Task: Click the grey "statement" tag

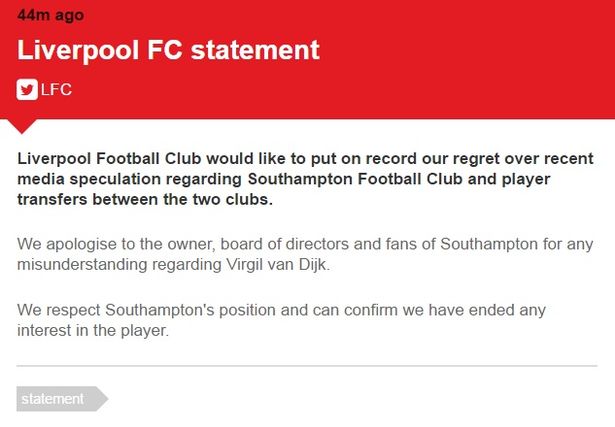Action: click(x=54, y=399)
